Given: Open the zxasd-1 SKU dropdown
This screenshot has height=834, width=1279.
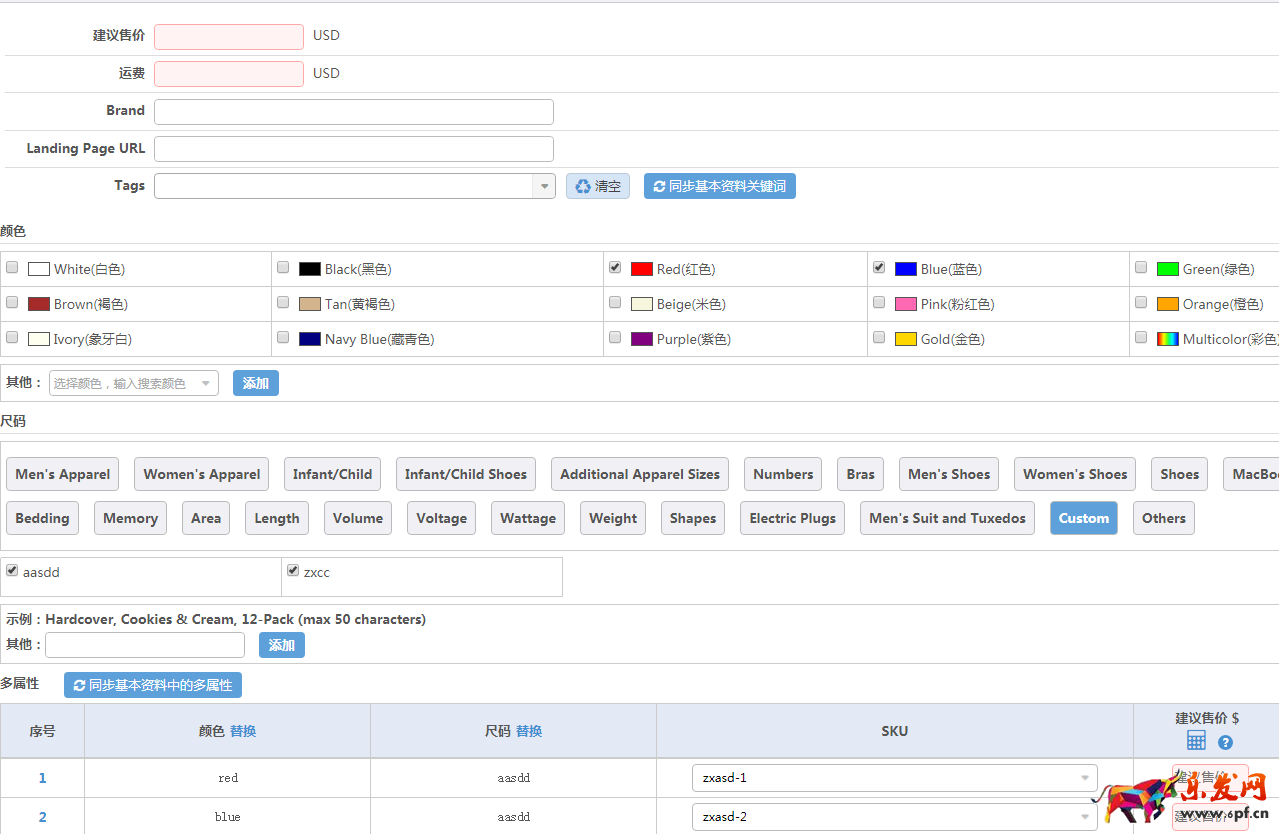Looking at the screenshot, I should tap(1085, 778).
